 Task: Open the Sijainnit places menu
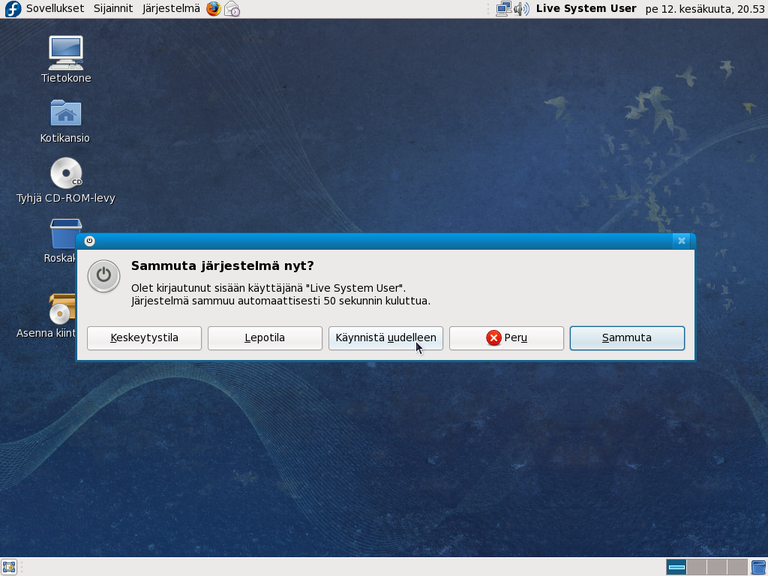(x=113, y=9)
